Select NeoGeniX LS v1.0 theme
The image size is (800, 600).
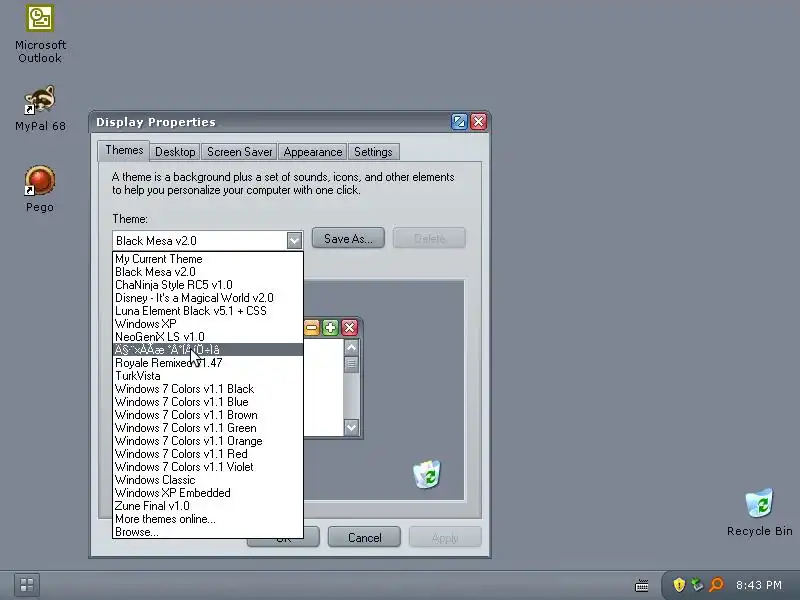[208, 337]
